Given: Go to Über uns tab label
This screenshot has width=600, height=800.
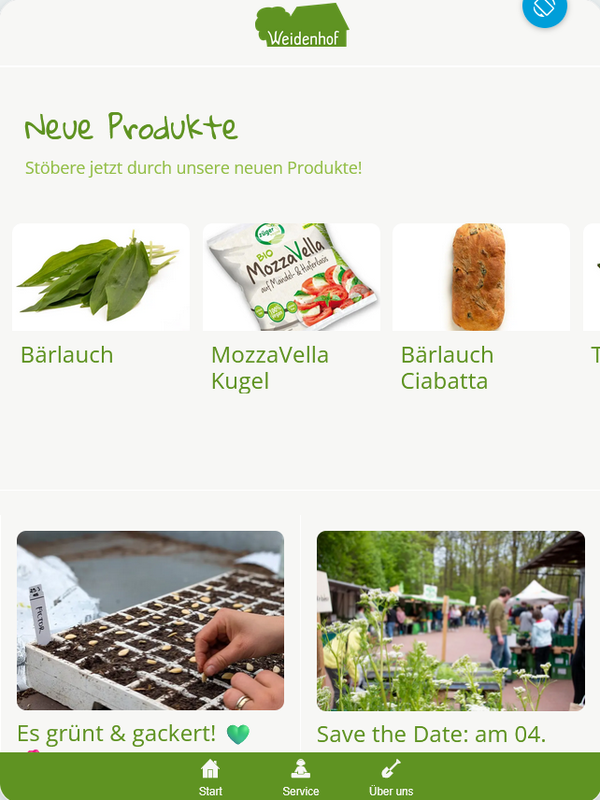Looking at the screenshot, I should pyautogui.click(x=391, y=791).
